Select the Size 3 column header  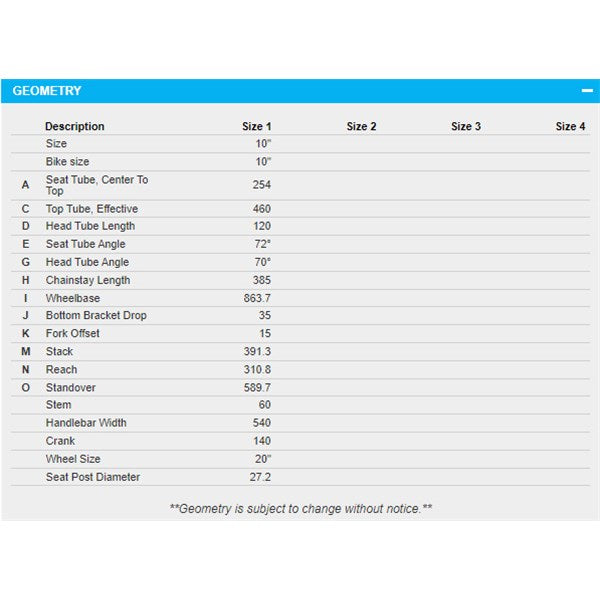[466, 127]
